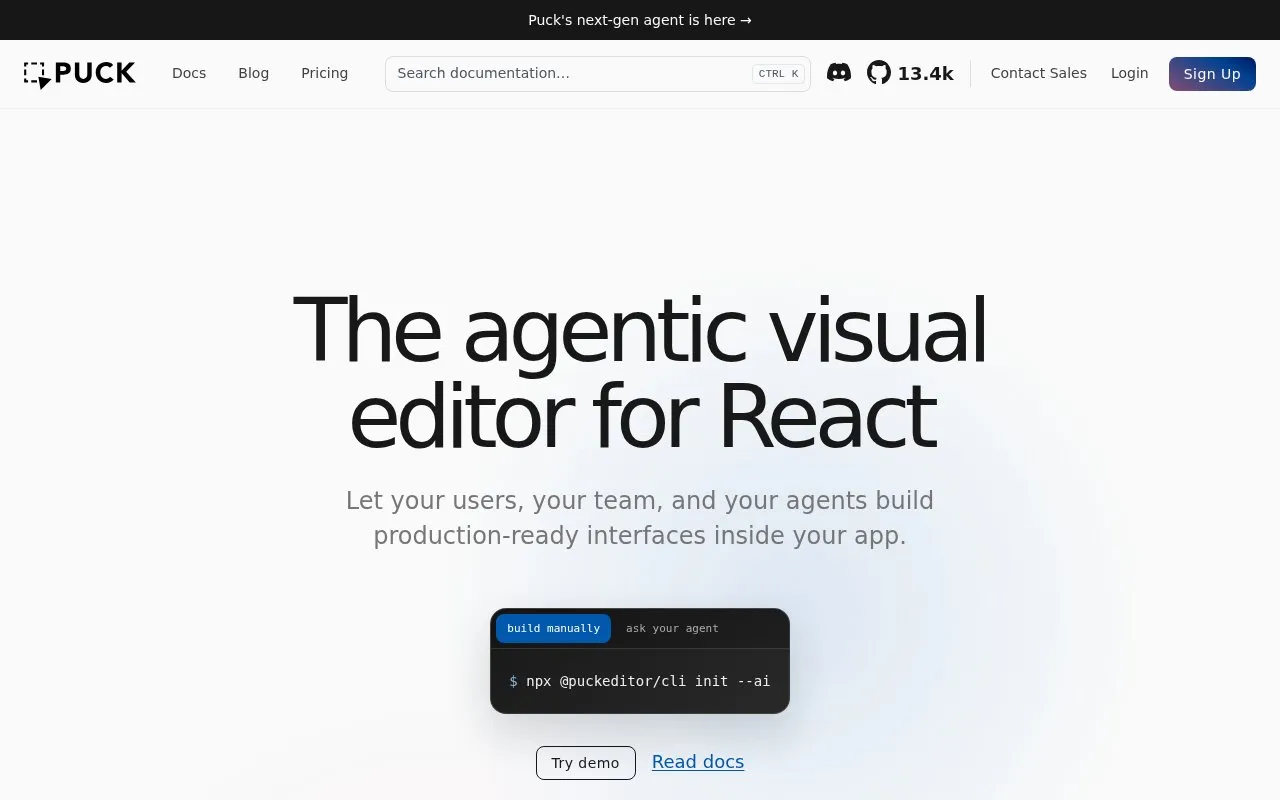1280x800 pixels.
Task: Click the "The agentic visual editor for React" heading
Action: click(640, 373)
